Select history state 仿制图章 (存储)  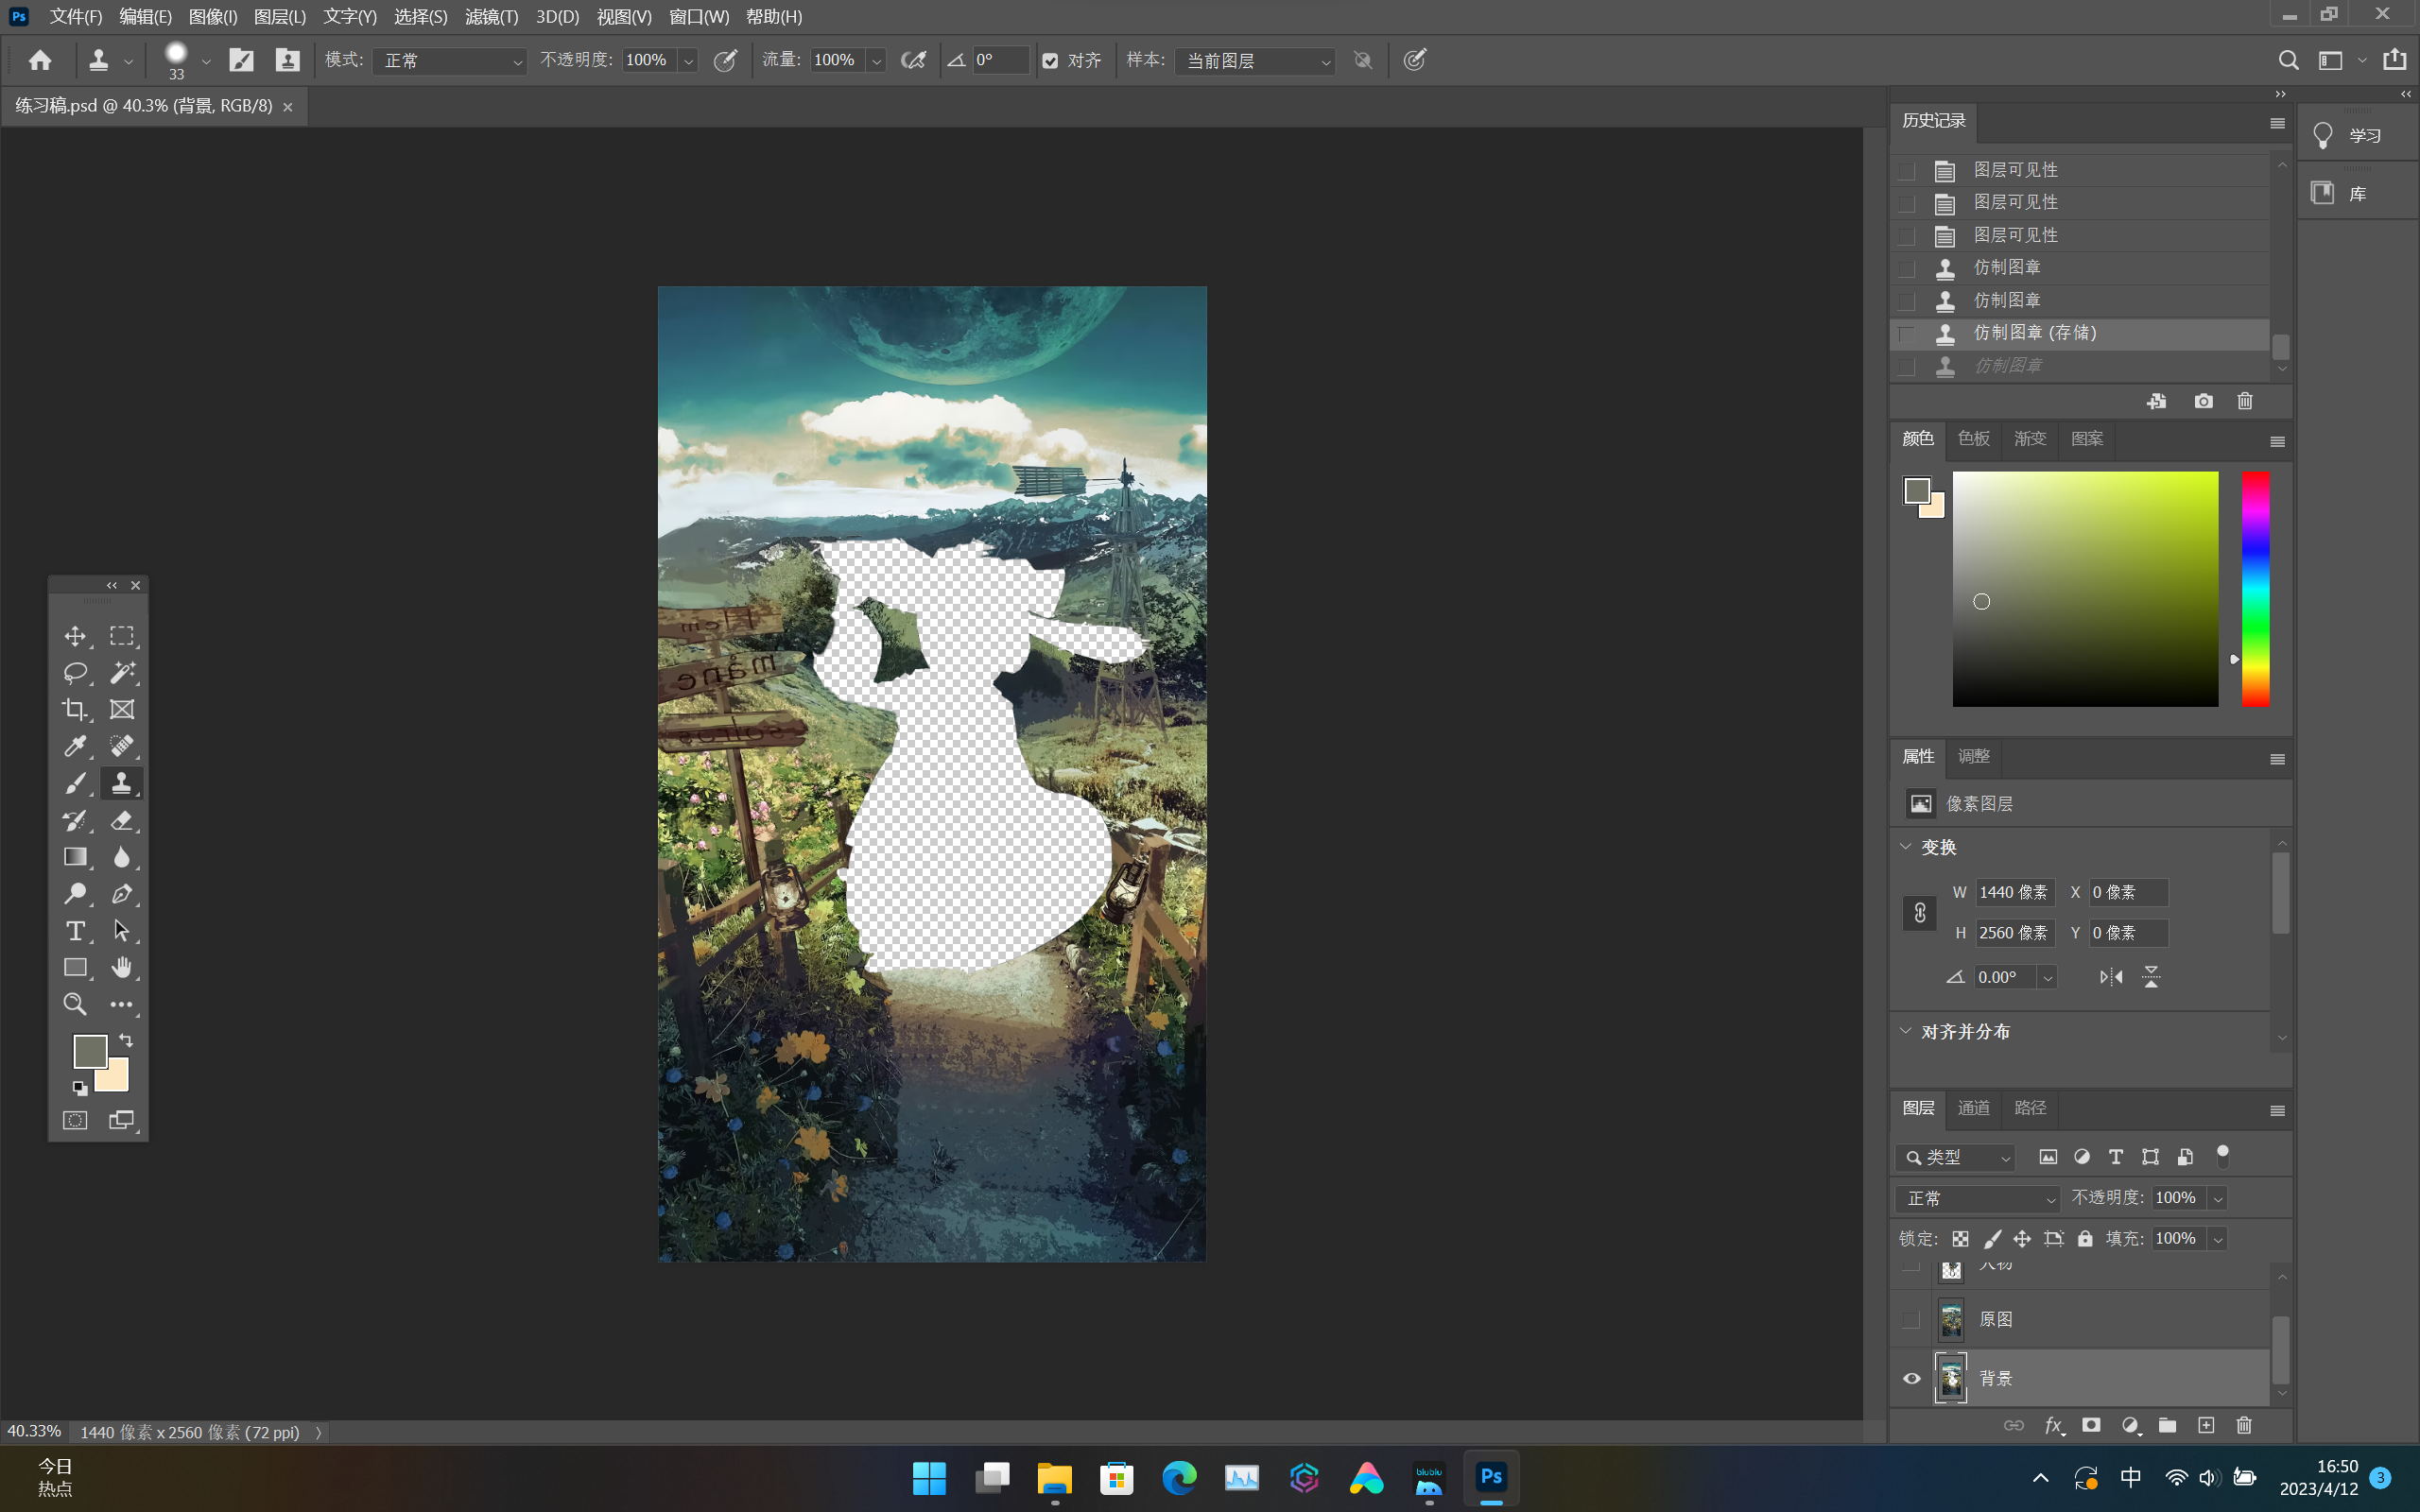(x=2080, y=333)
